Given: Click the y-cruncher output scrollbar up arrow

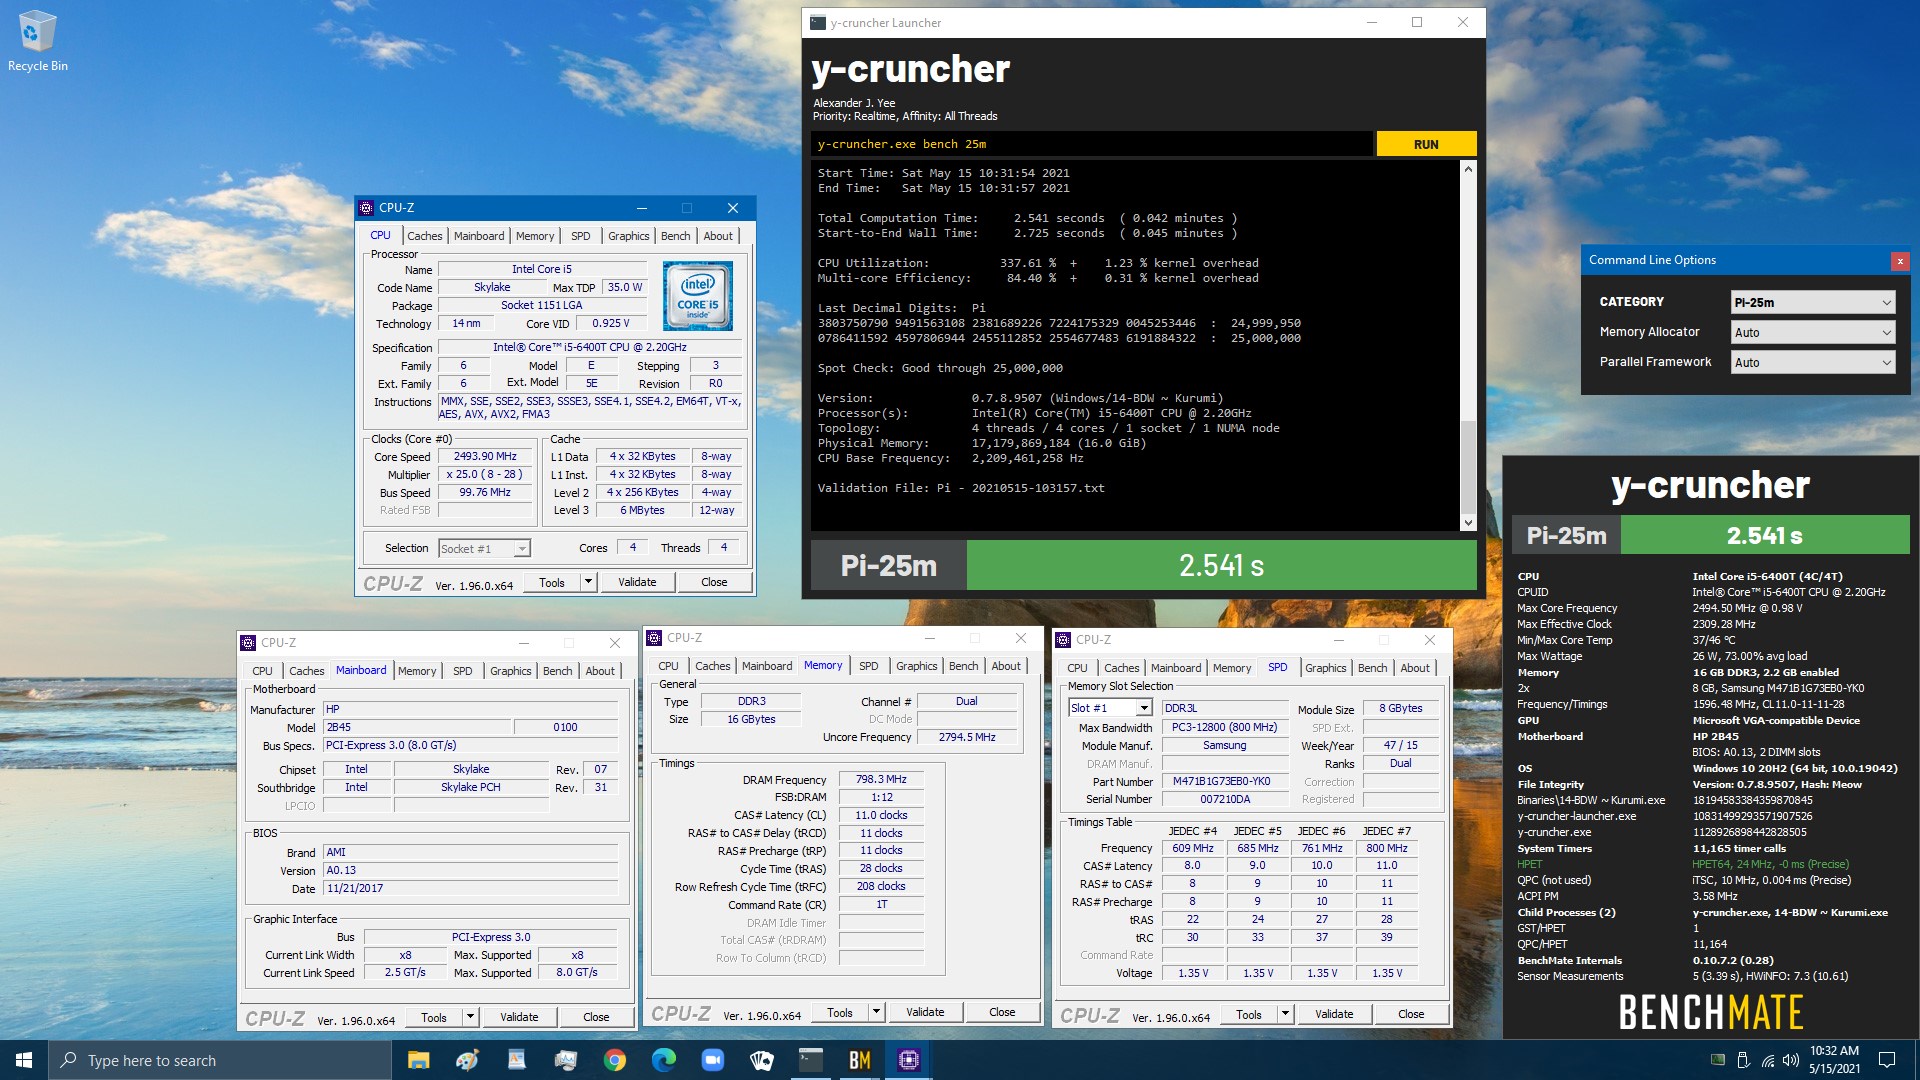Looking at the screenshot, I should click(x=1468, y=169).
